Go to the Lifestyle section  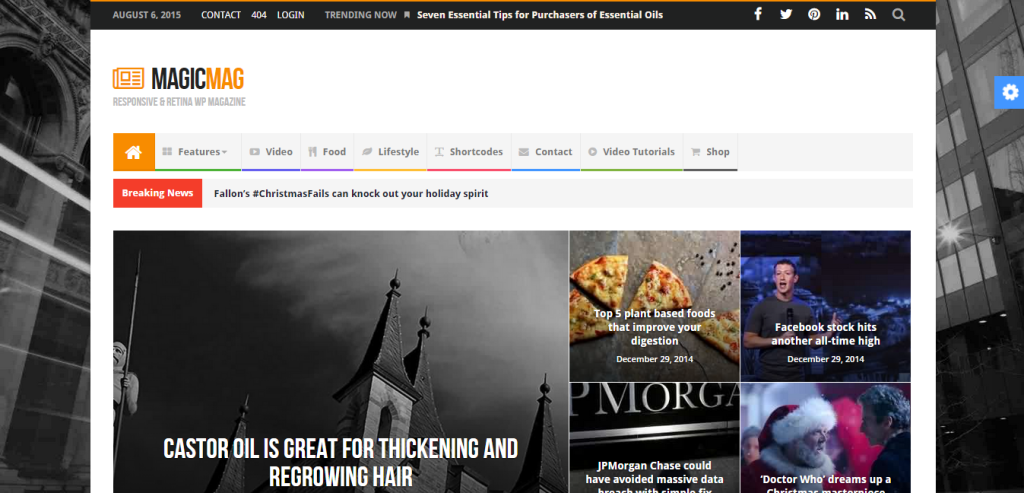coord(390,152)
